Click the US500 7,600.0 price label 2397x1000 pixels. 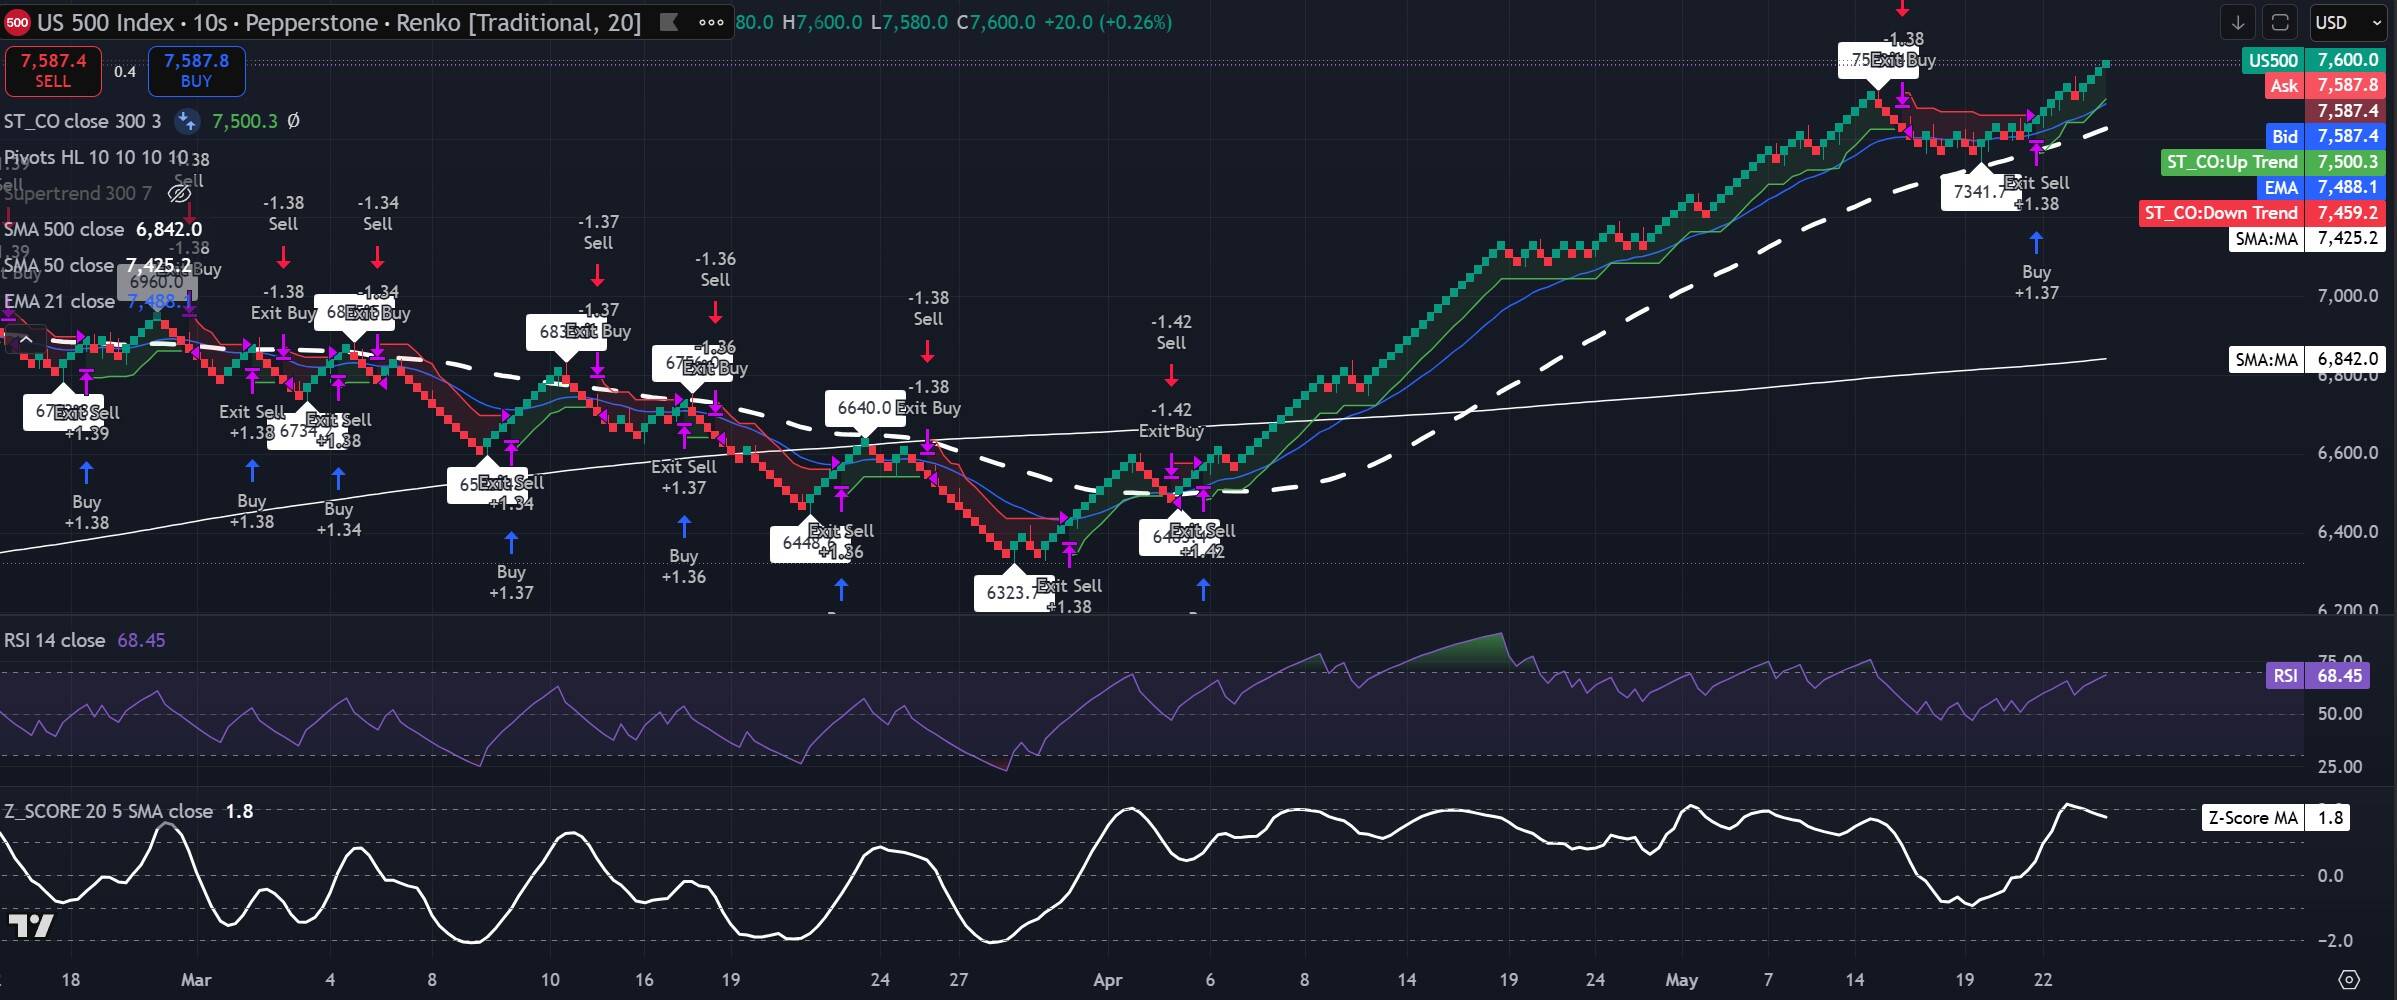pos(2313,60)
